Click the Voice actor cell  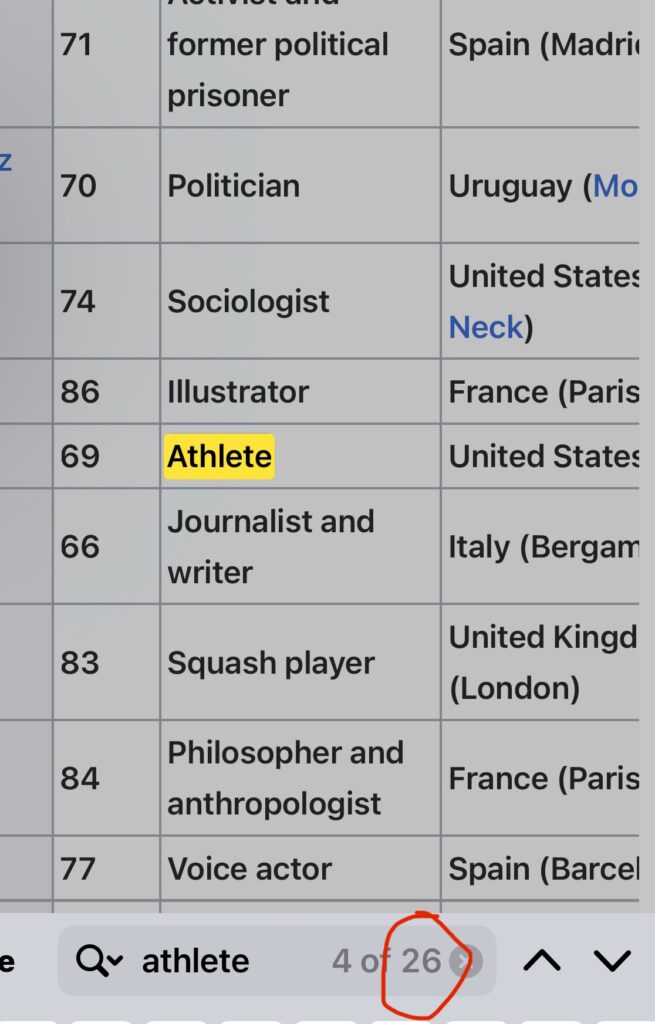pyautogui.click(x=249, y=869)
